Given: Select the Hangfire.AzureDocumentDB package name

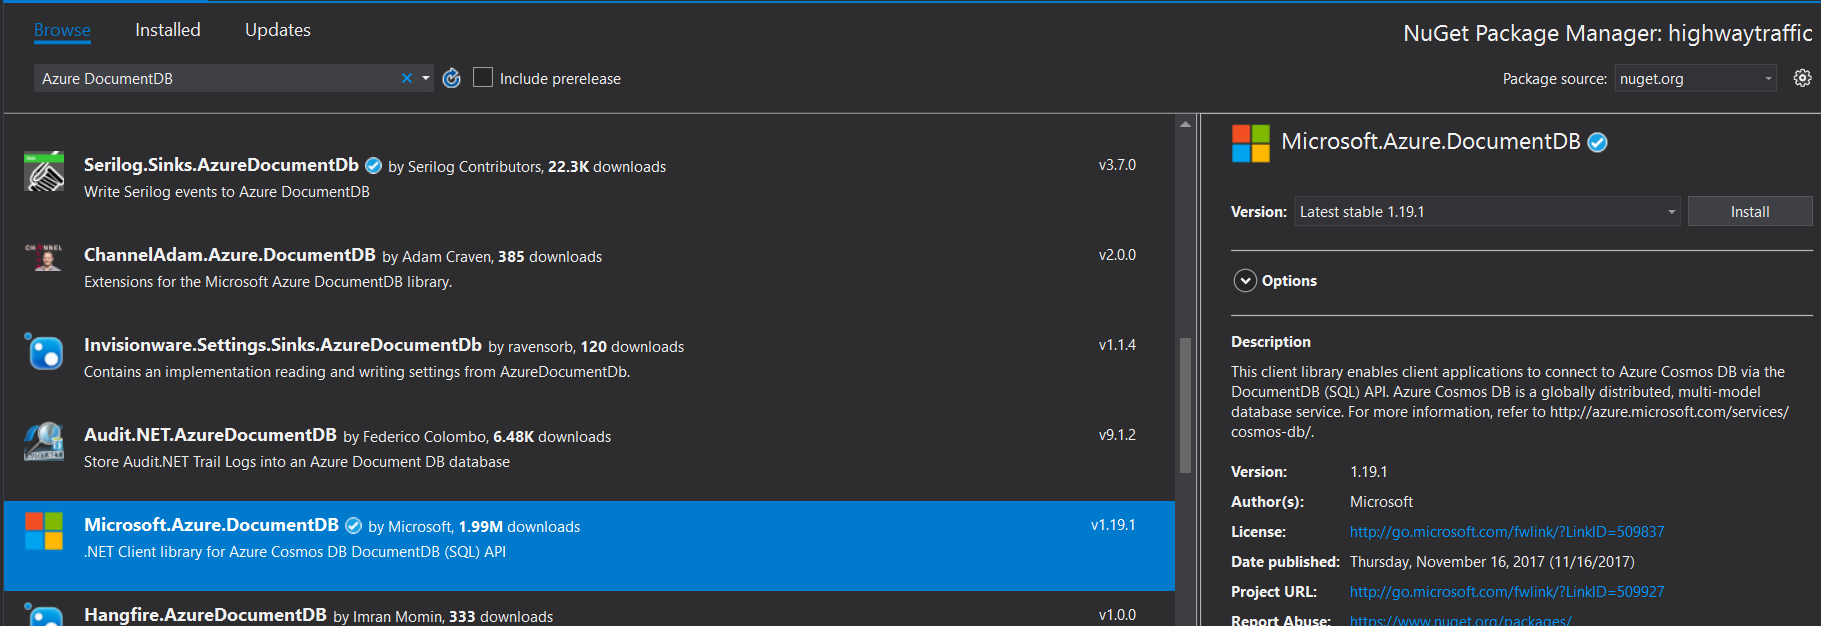Looking at the screenshot, I should pyautogui.click(x=205, y=615).
